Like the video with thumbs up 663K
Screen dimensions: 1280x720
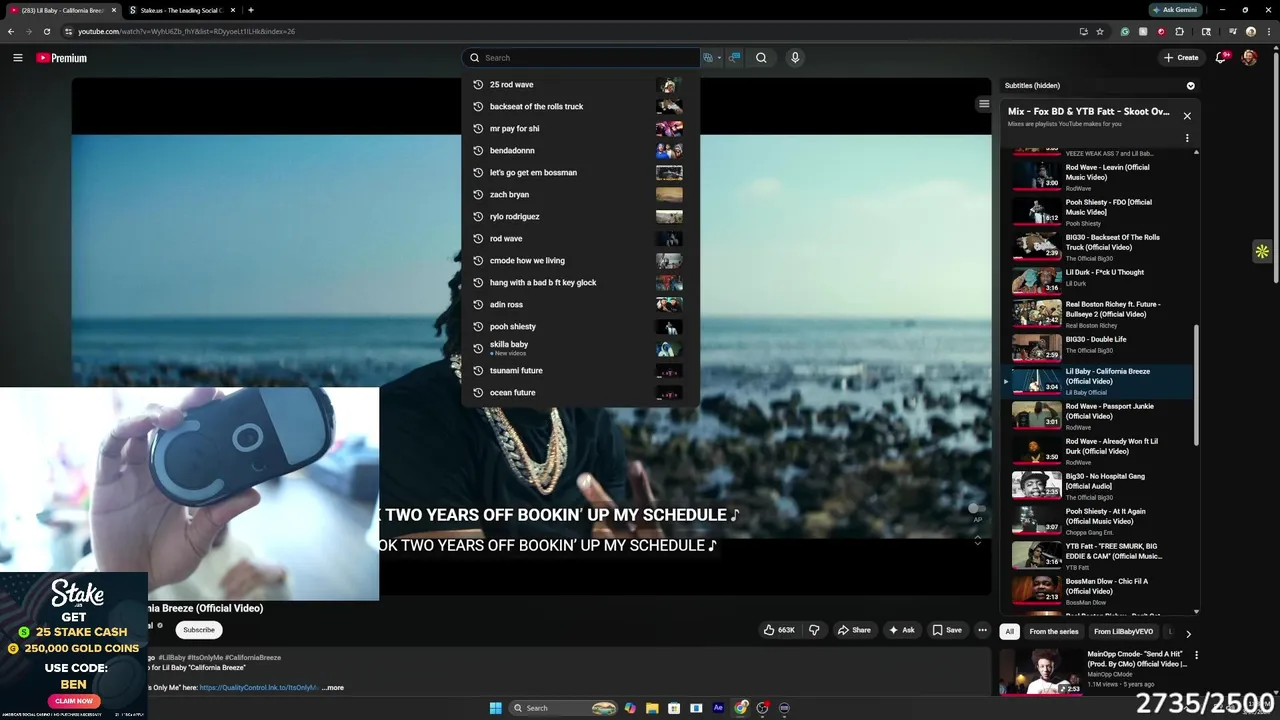[779, 630]
